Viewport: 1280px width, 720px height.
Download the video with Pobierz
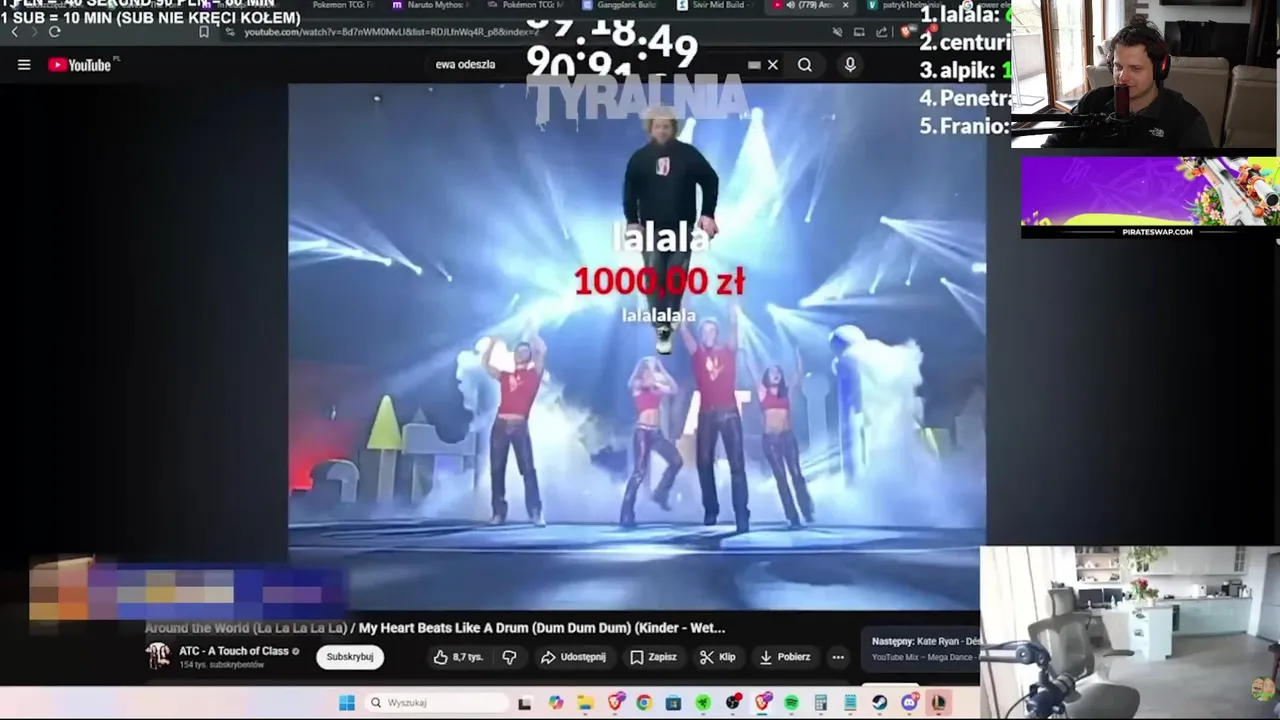pyautogui.click(x=785, y=657)
